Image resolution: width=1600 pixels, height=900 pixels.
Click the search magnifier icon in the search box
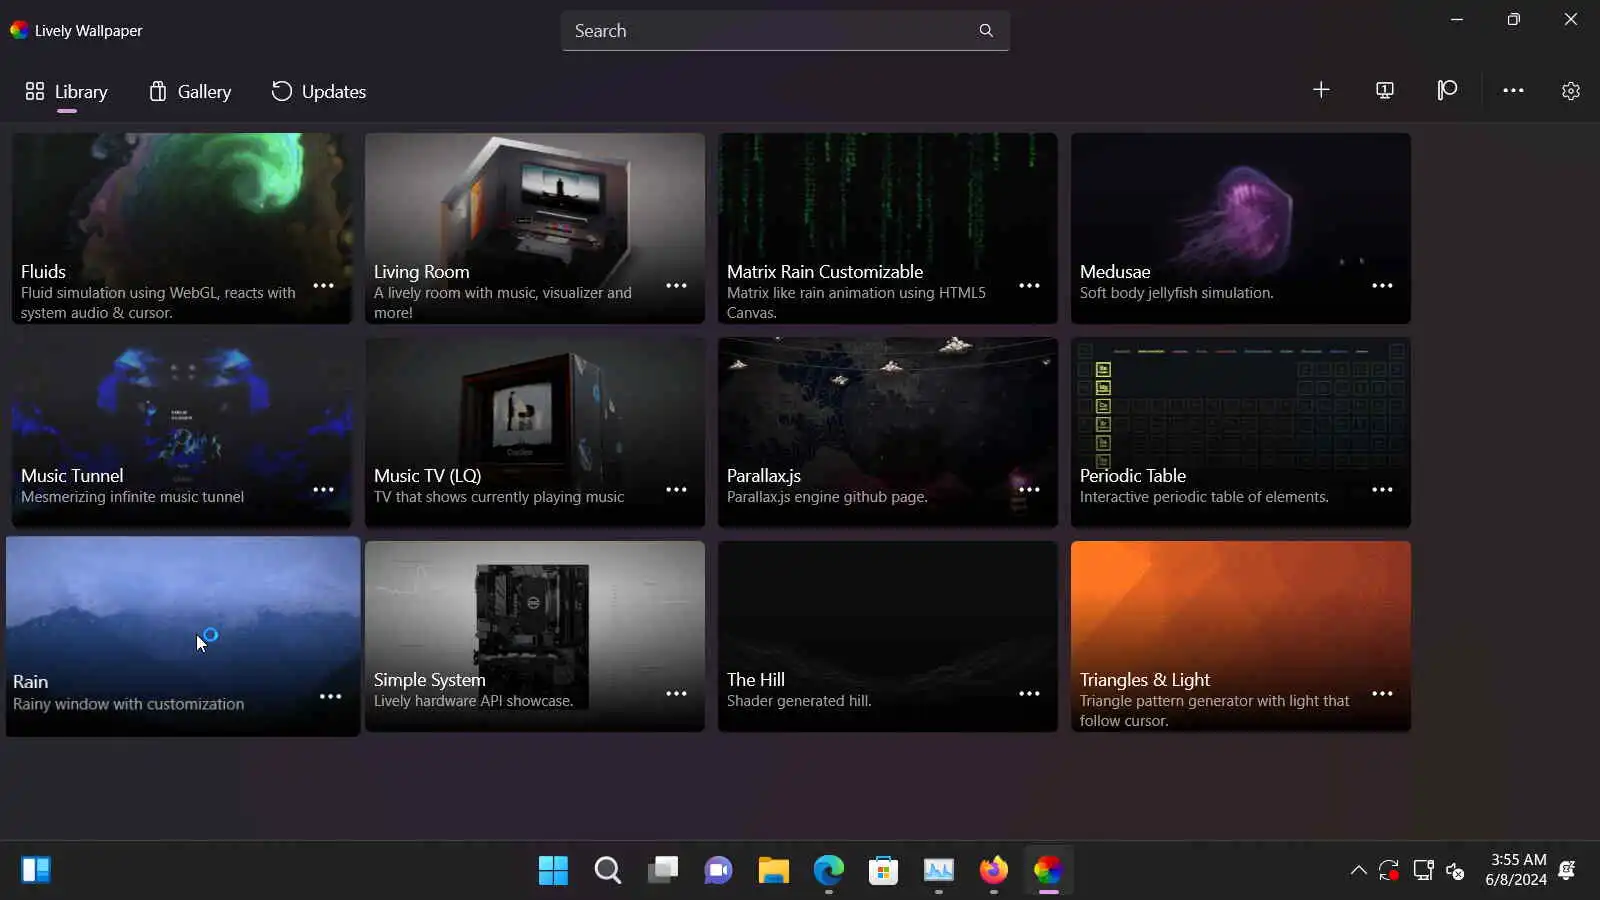986,31
